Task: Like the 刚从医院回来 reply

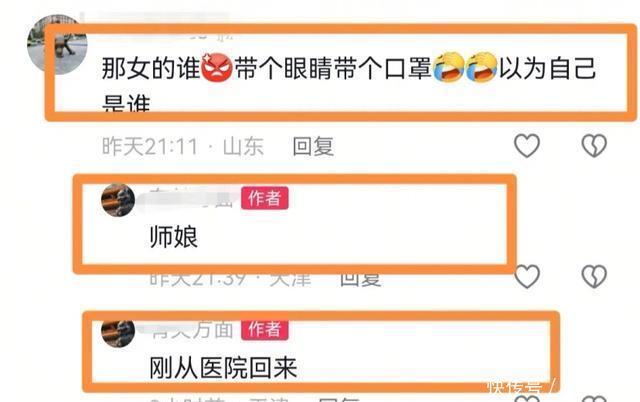Action: click(527, 398)
